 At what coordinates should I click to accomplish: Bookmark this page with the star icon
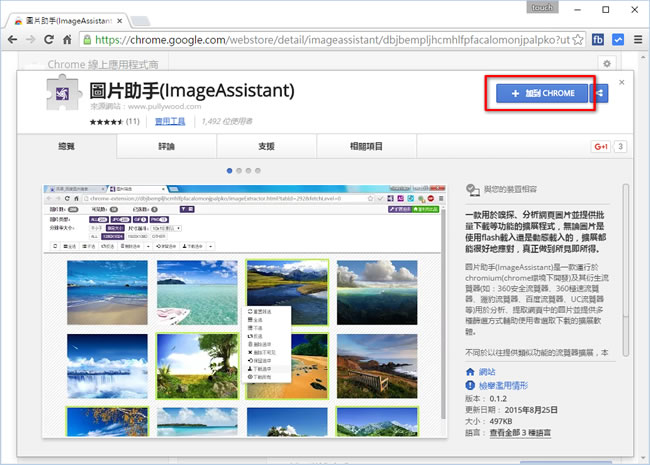tap(577, 40)
